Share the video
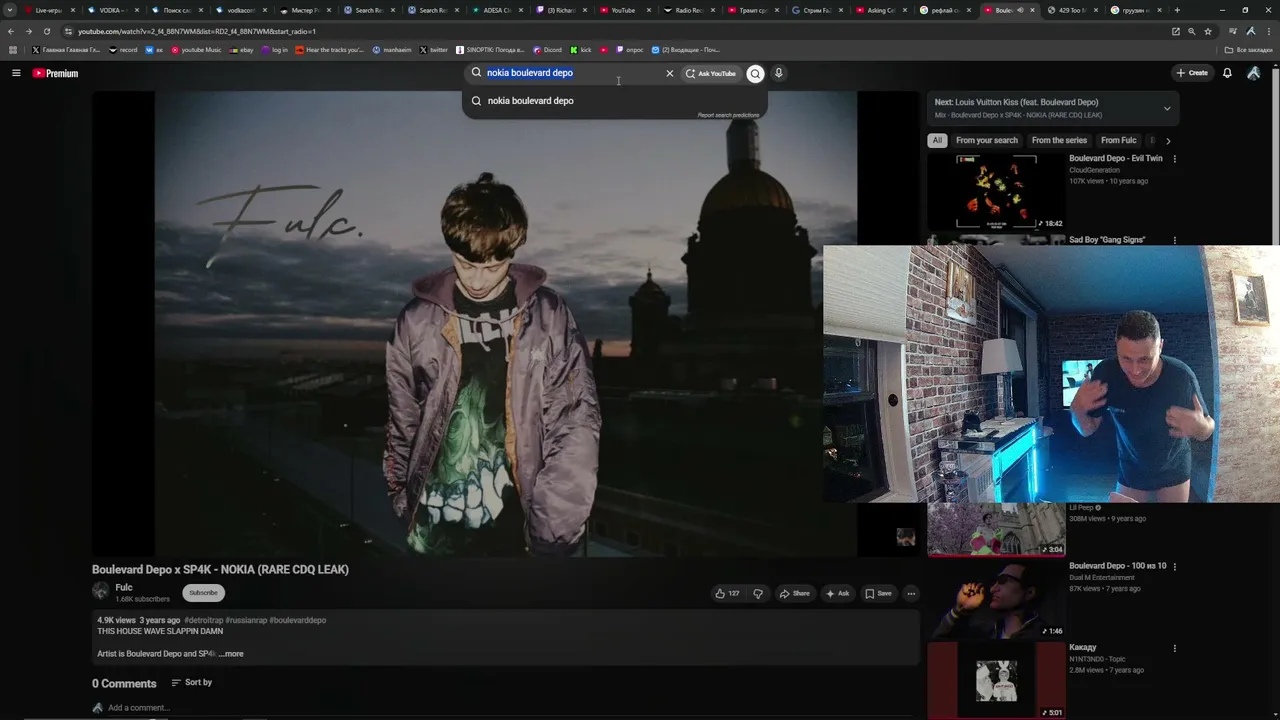 [794, 593]
